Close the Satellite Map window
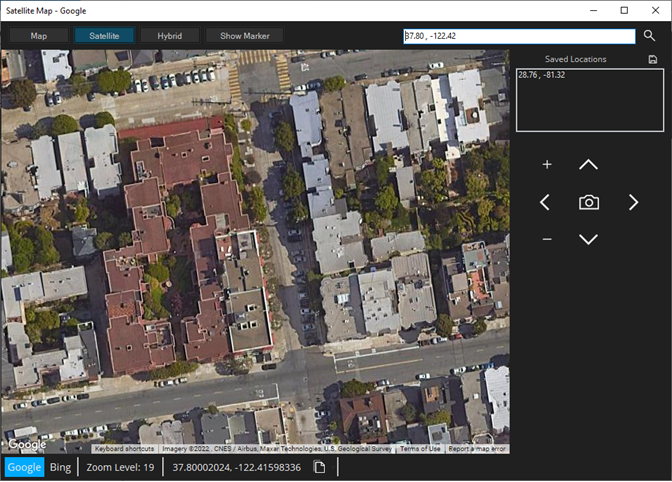The height and width of the screenshot is (482, 672). [655, 10]
